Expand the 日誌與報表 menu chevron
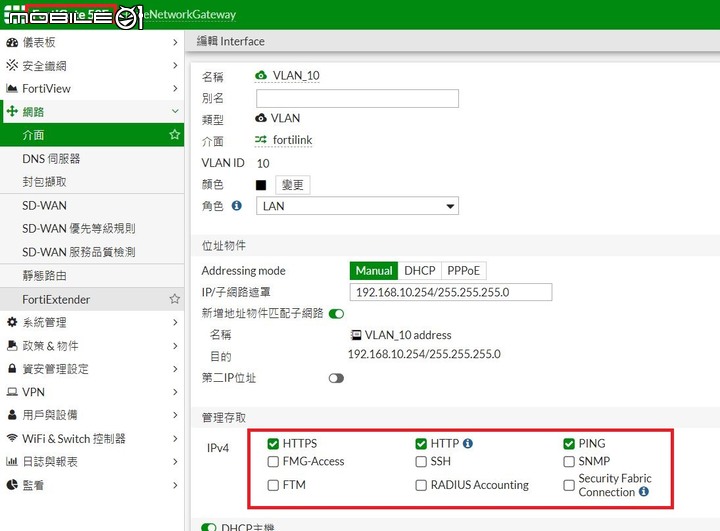Image resolution: width=720 pixels, height=531 pixels. tap(175, 461)
